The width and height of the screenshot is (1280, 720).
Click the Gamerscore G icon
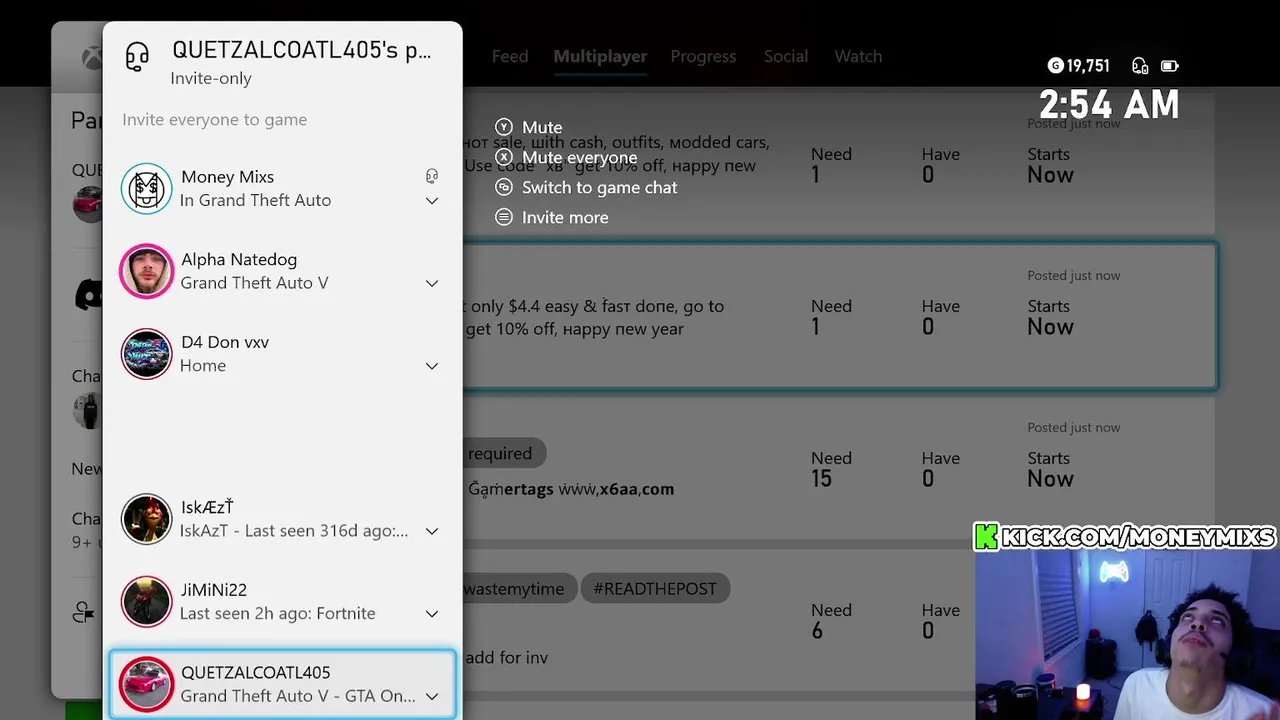tap(1055, 66)
